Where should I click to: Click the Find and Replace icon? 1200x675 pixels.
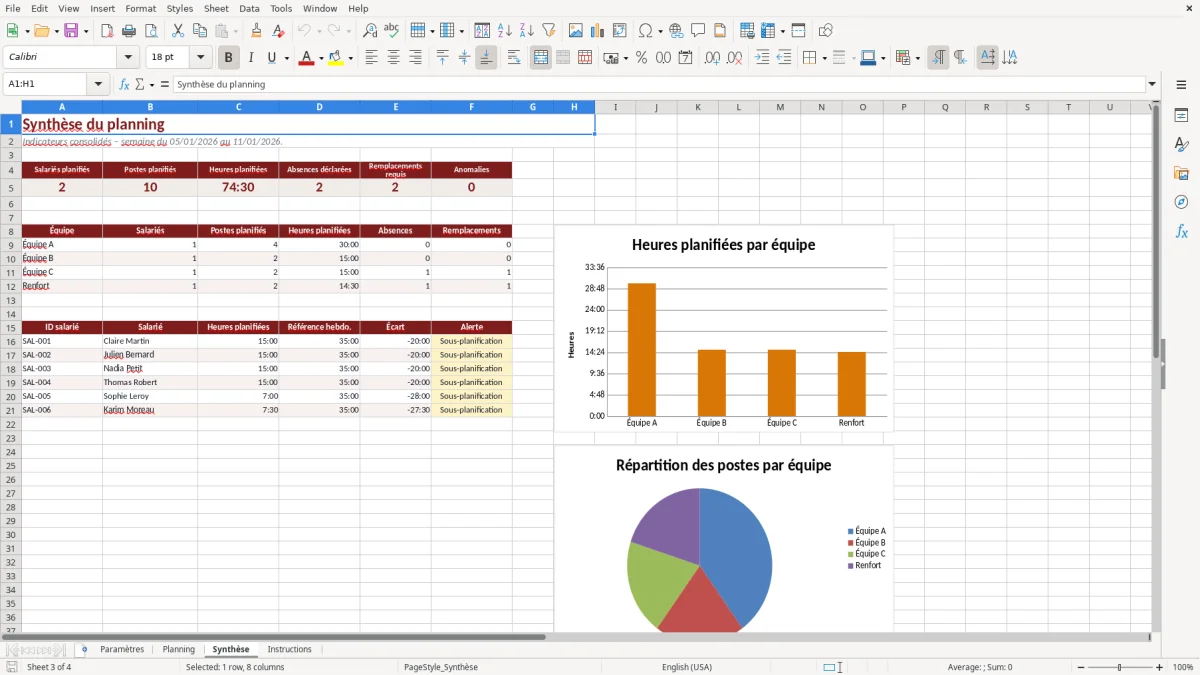point(370,31)
